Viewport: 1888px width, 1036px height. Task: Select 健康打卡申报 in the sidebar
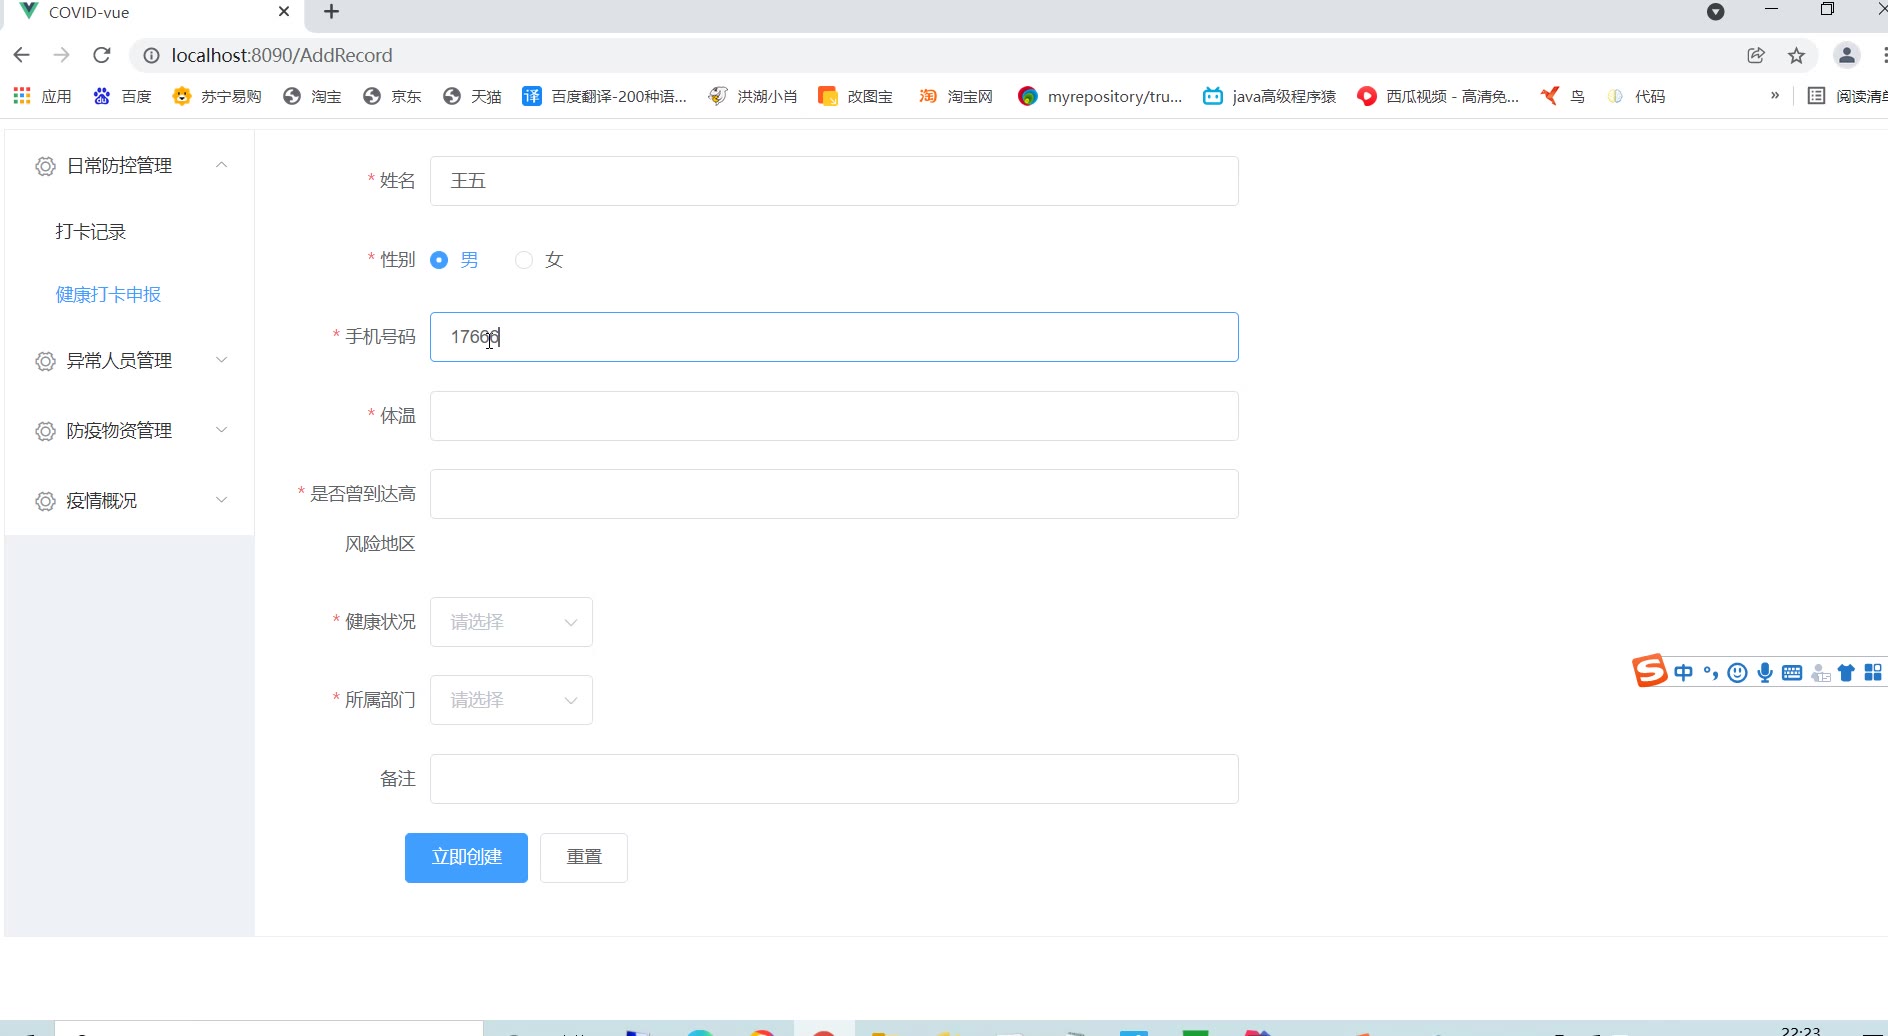[108, 294]
